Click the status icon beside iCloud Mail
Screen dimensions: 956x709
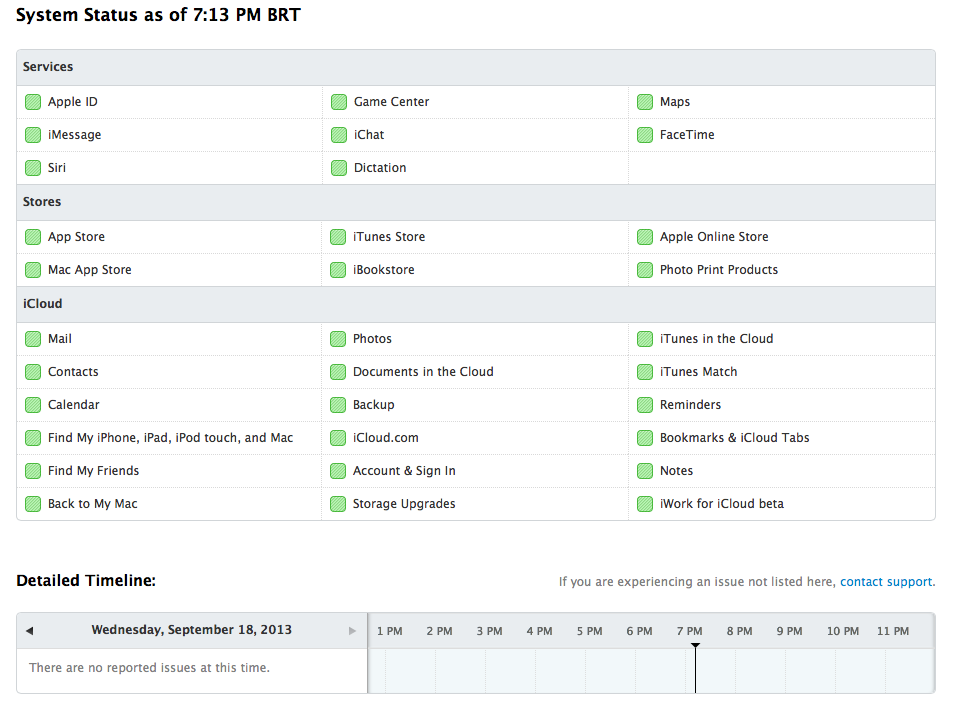click(x=33, y=339)
